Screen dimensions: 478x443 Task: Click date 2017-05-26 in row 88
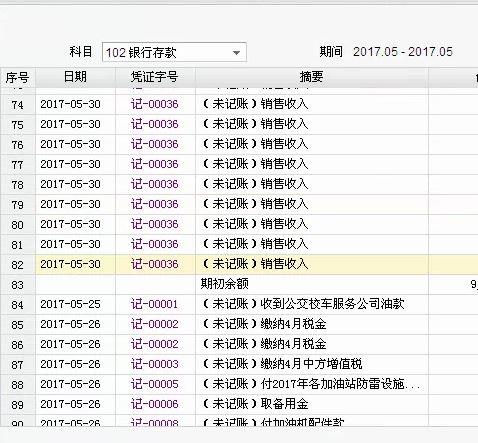[70, 384]
